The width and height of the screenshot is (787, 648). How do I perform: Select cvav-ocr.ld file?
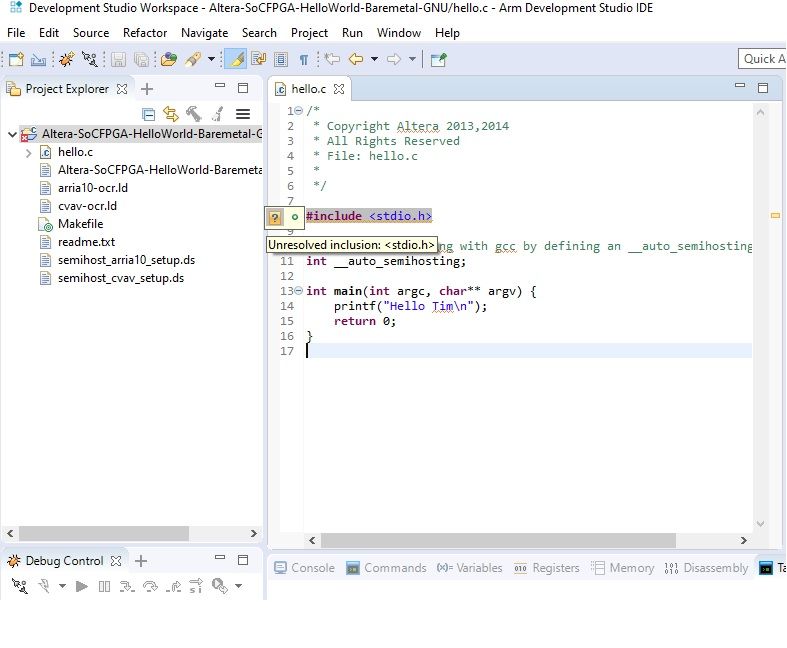point(87,206)
